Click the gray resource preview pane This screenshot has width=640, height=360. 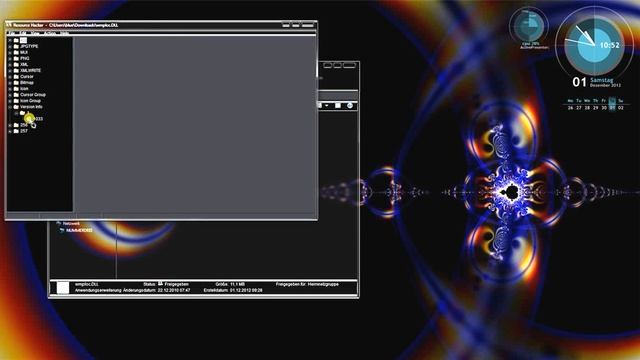click(x=195, y=124)
